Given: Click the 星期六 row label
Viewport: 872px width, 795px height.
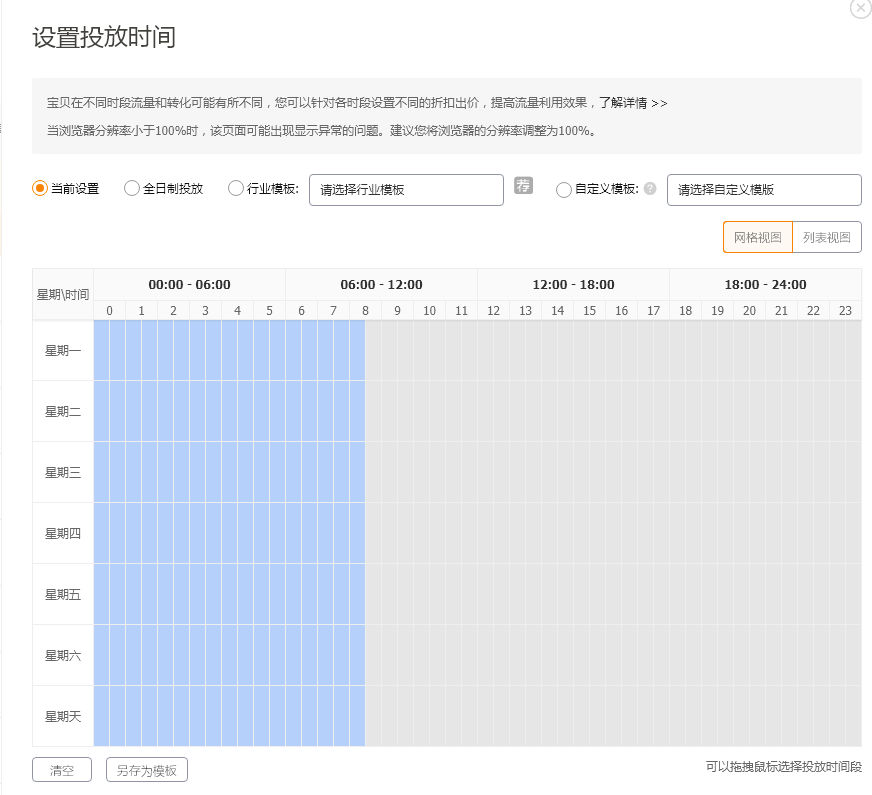Looking at the screenshot, I should [x=63, y=655].
